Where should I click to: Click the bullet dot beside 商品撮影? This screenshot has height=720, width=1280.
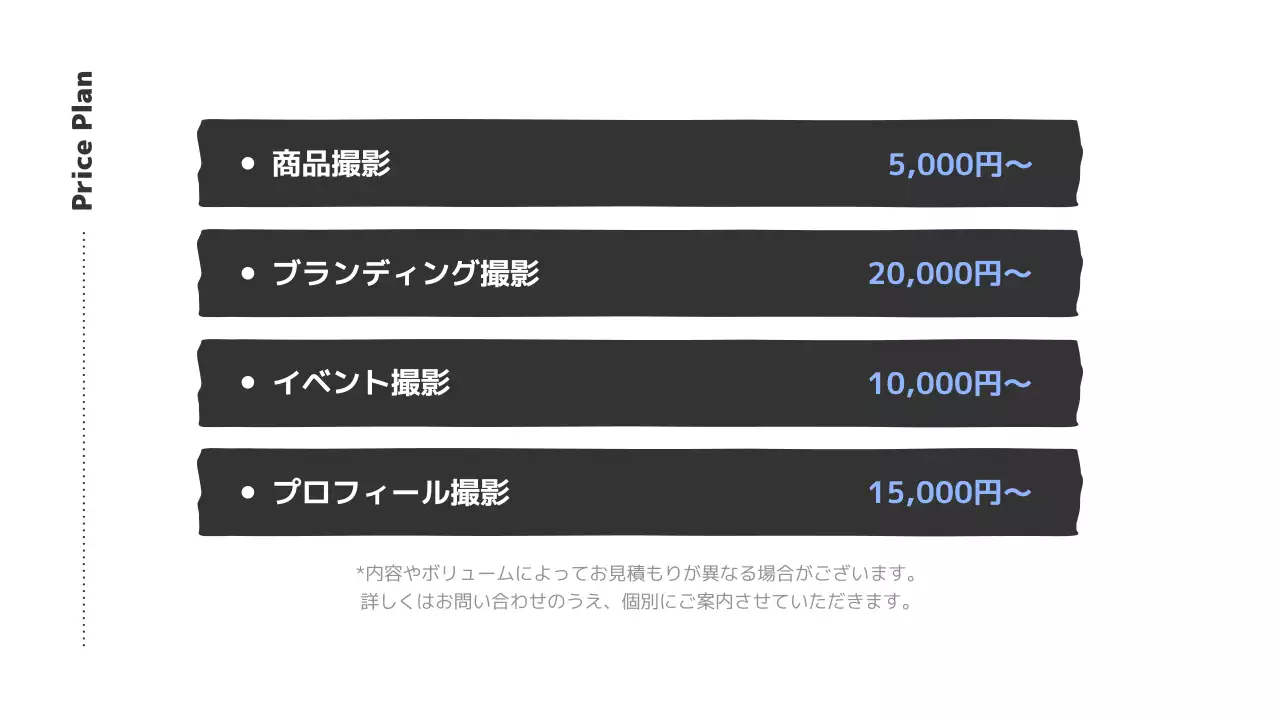point(248,164)
